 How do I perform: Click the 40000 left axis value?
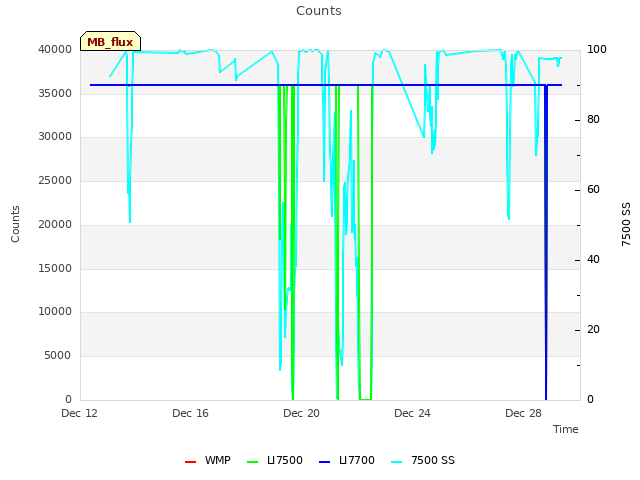pos(55,49)
